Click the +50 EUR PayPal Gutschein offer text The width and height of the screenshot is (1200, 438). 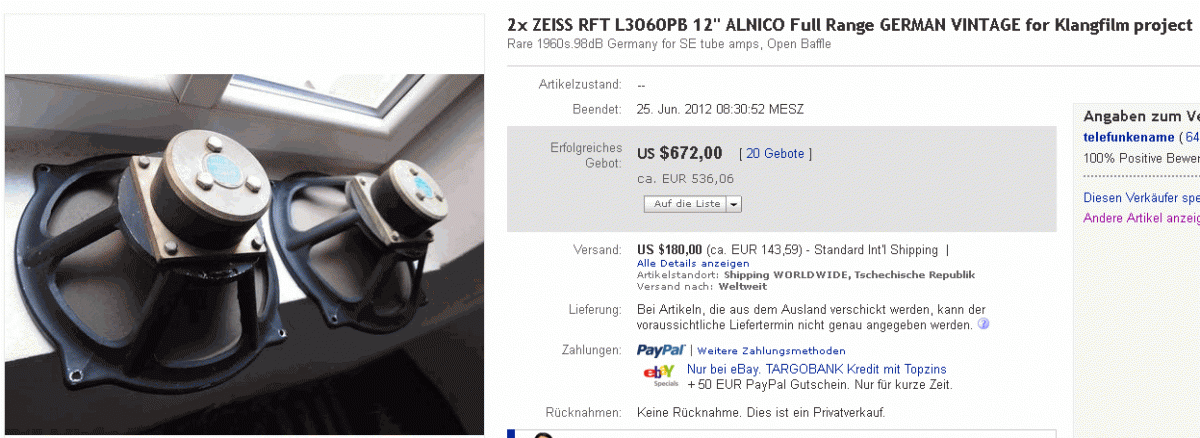[x=820, y=384]
